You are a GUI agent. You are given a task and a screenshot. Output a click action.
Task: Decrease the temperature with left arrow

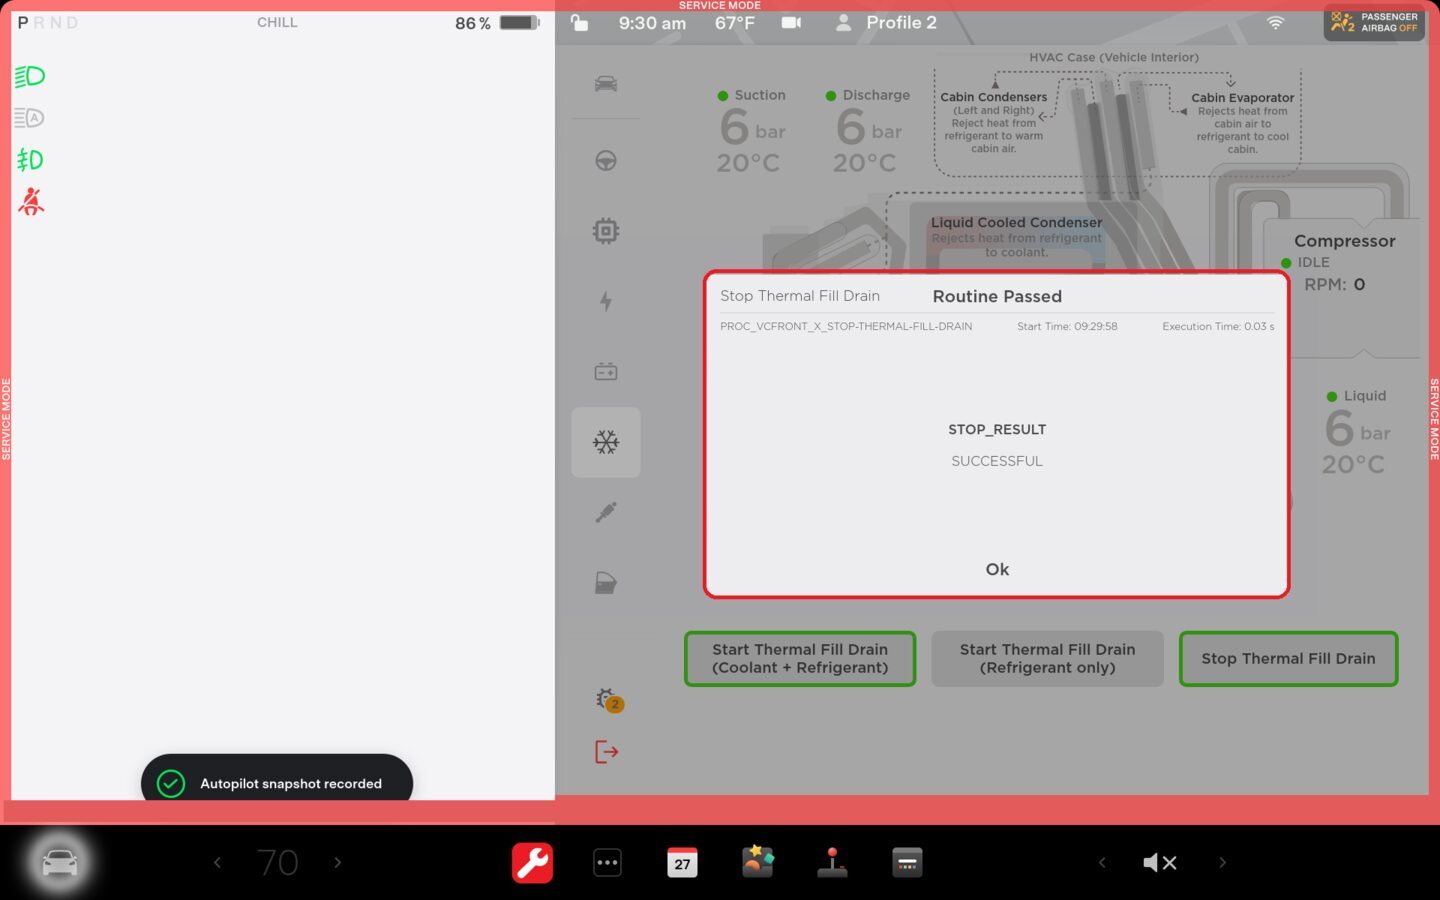[217, 862]
